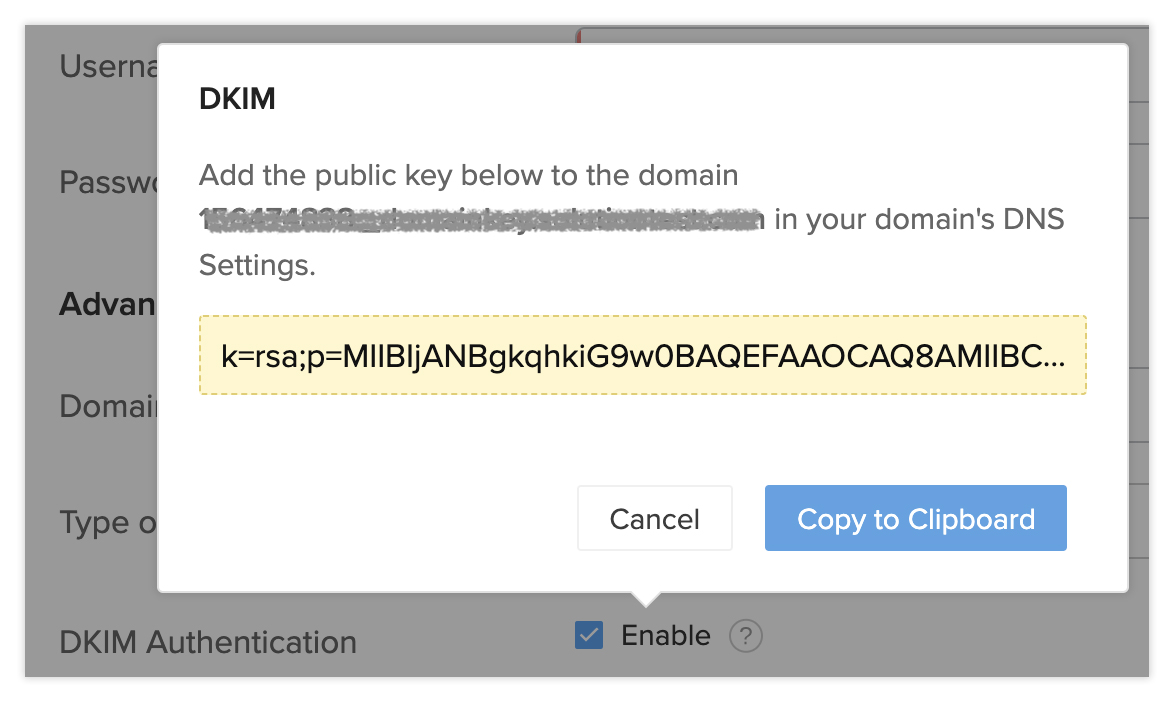Uncheck the DKIM Enable checkbox

pos(589,635)
